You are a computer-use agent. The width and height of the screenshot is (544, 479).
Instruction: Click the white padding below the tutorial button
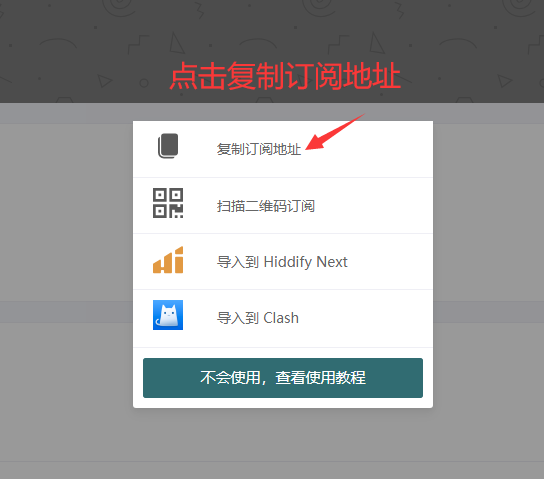point(283,403)
